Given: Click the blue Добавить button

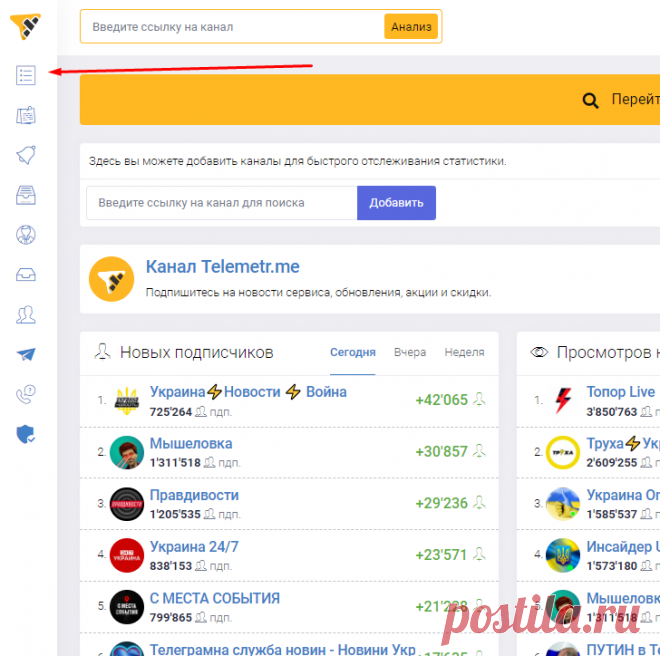Looking at the screenshot, I should coord(396,203).
